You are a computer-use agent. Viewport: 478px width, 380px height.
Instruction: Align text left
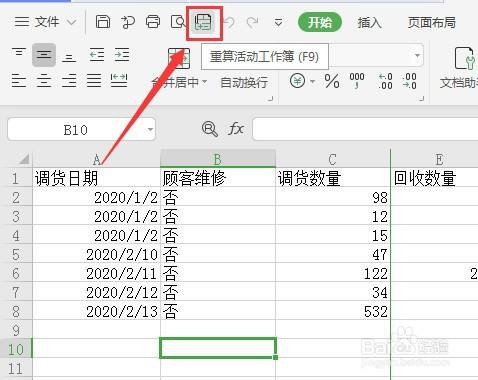coord(19,81)
